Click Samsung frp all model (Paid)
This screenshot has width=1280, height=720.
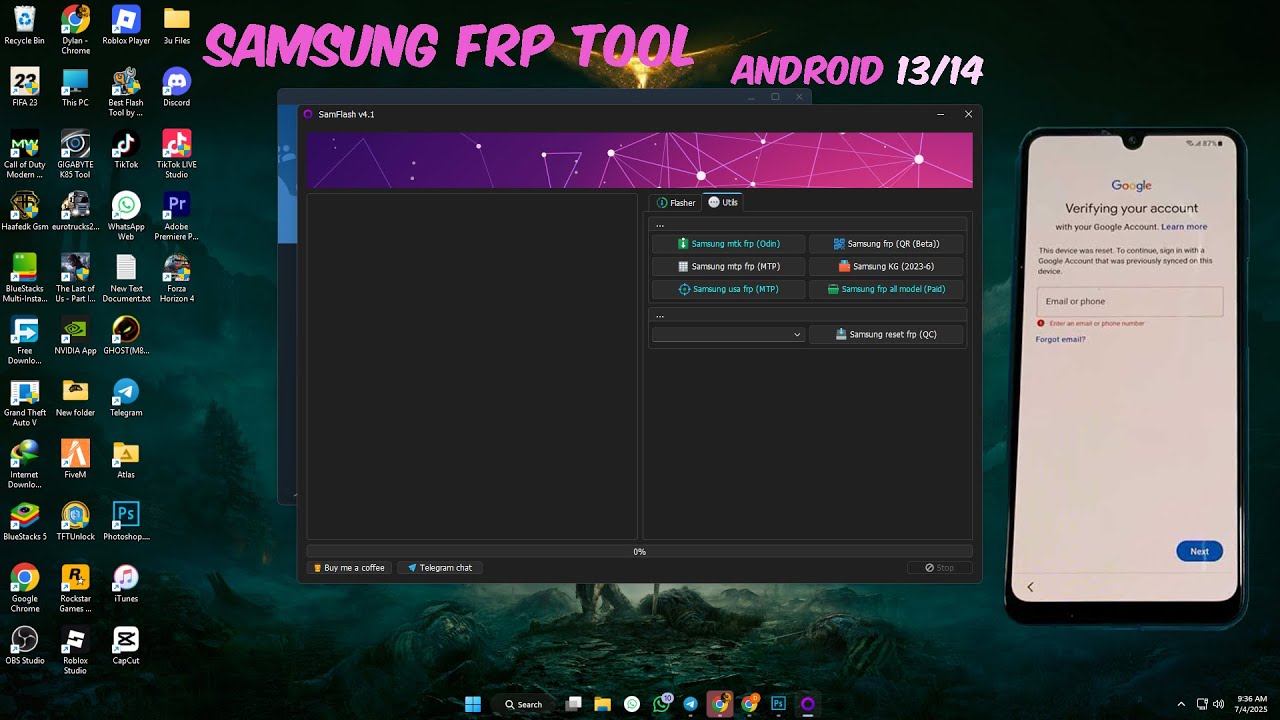[x=886, y=289]
